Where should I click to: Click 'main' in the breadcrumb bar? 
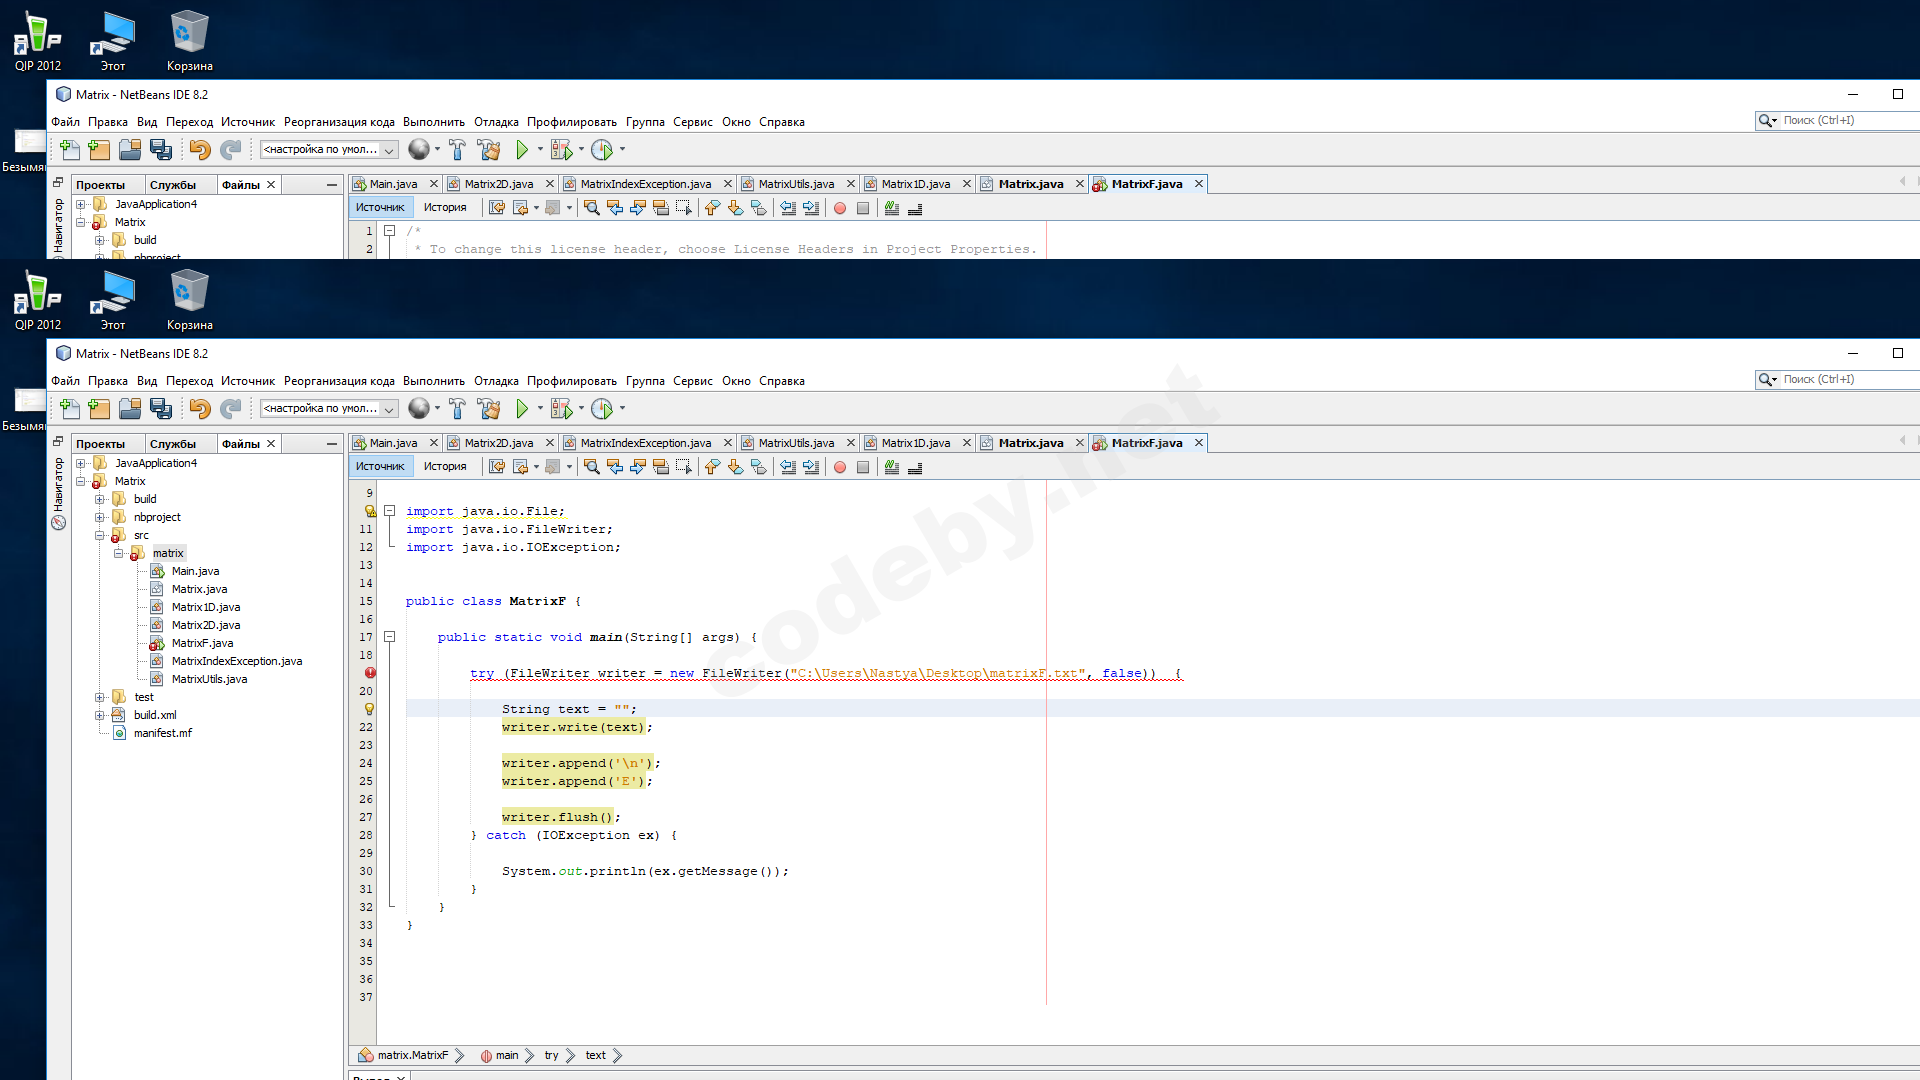point(507,1056)
